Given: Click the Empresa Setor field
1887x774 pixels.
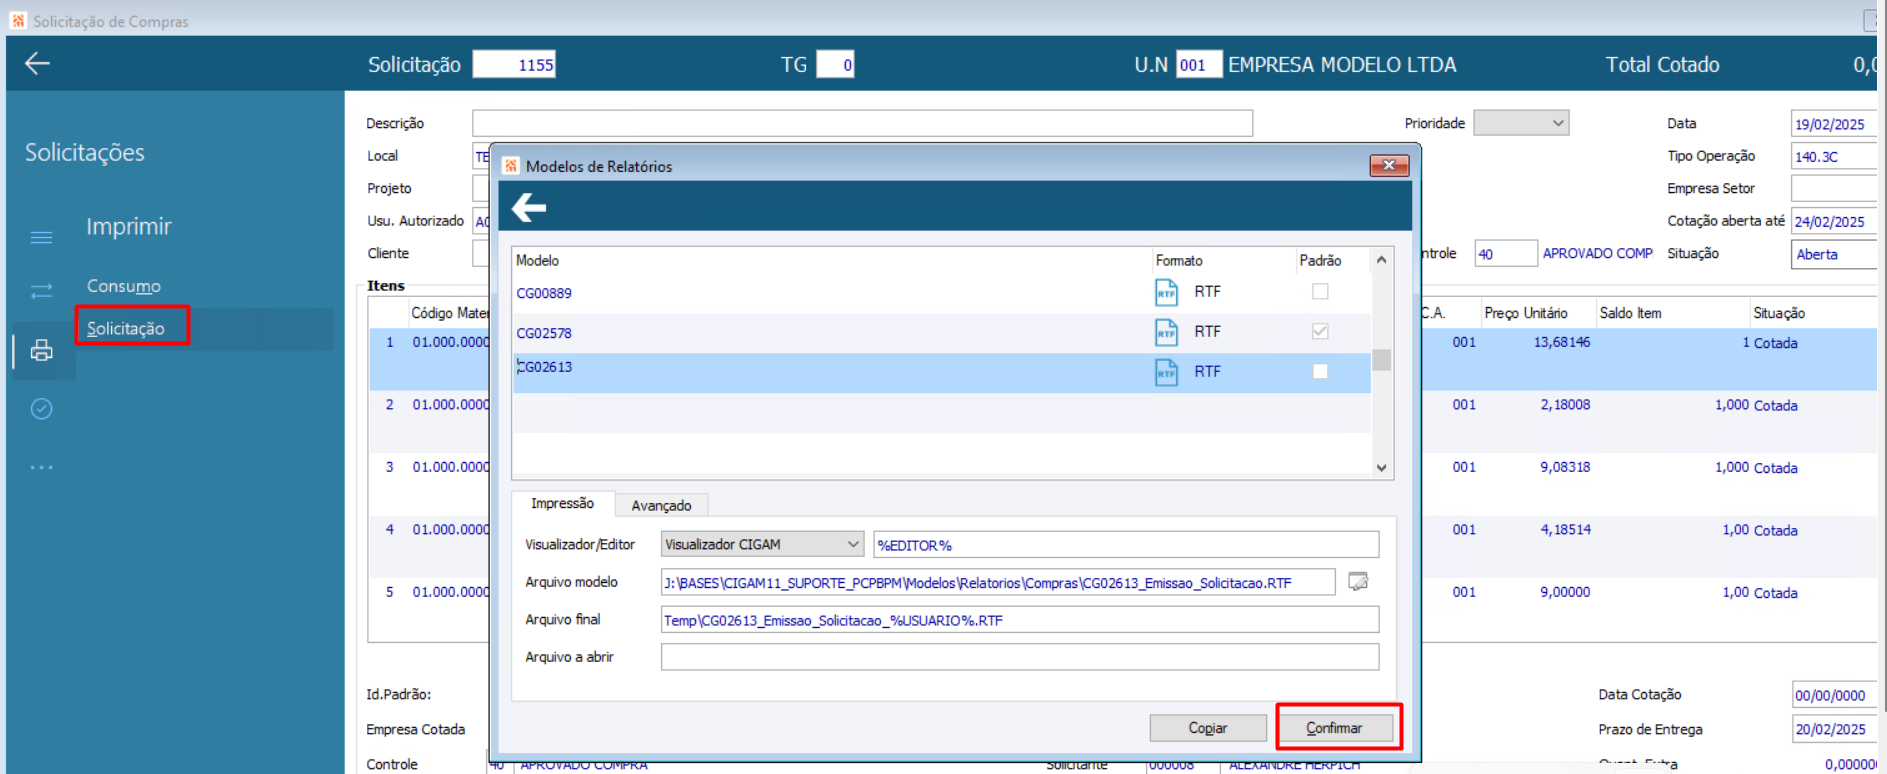Looking at the screenshot, I should [1833, 188].
